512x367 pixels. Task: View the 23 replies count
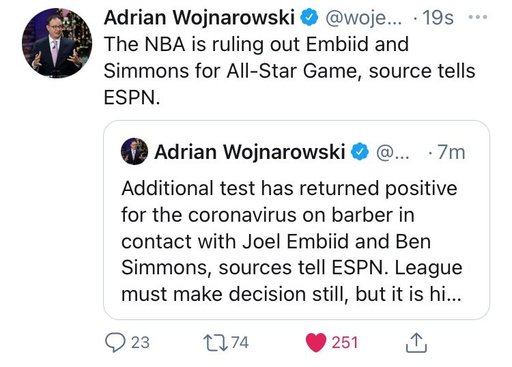140,343
